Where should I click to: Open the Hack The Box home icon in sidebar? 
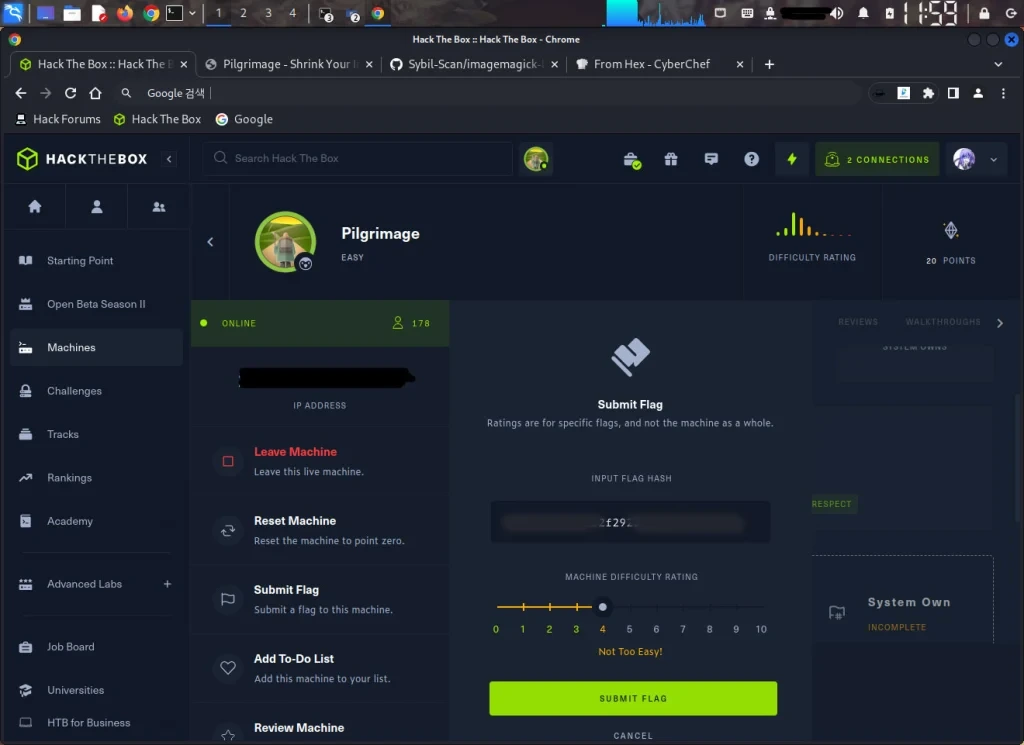click(x=35, y=207)
